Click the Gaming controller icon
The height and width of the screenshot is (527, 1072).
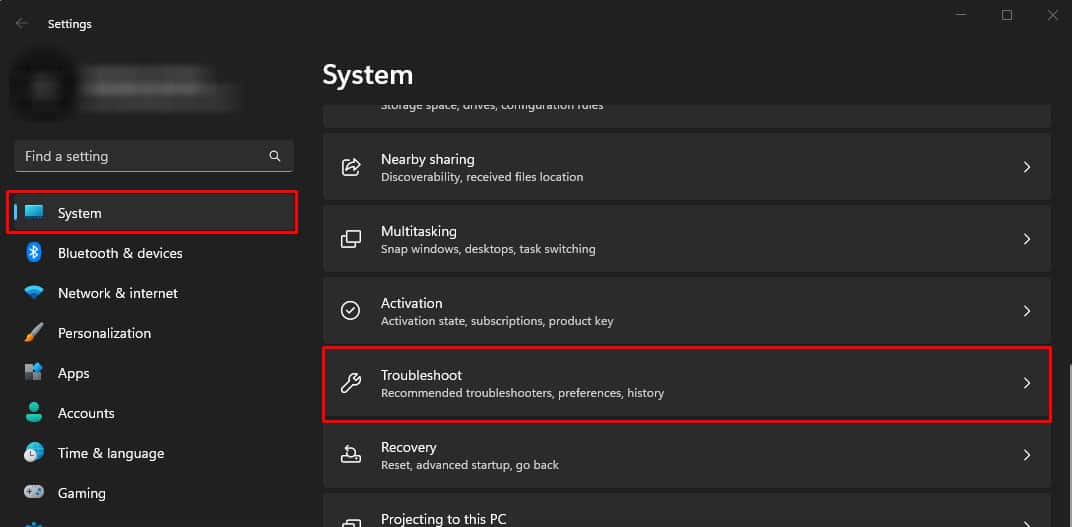(x=34, y=493)
